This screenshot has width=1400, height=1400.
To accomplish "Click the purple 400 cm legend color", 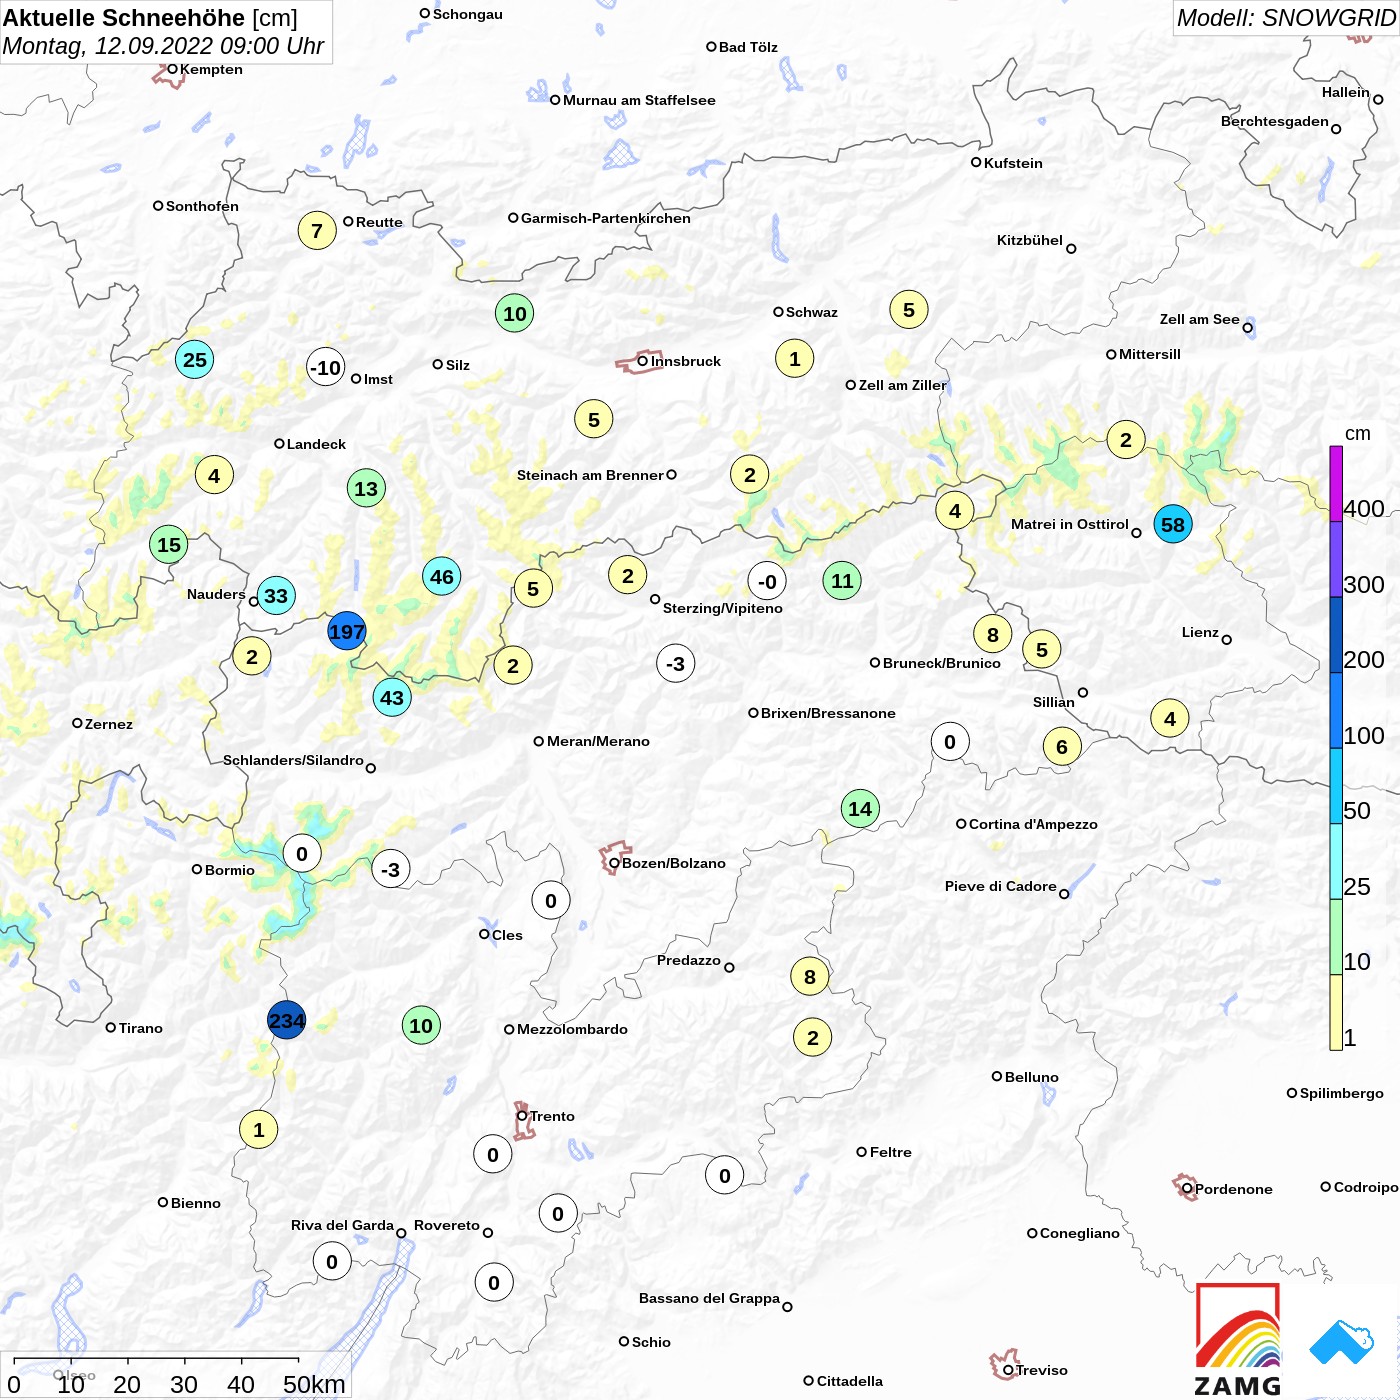I will [1336, 483].
